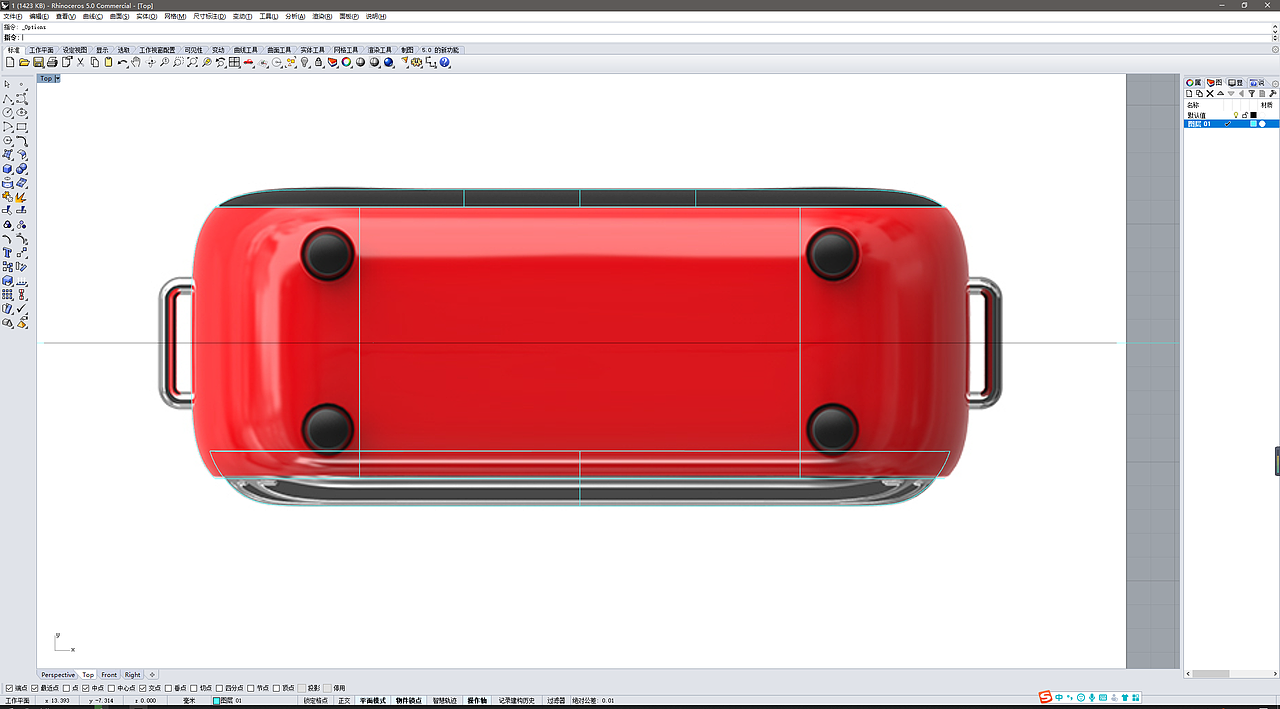
Task: Click the Undo arrow icon
Action: (x=122, y=62)
